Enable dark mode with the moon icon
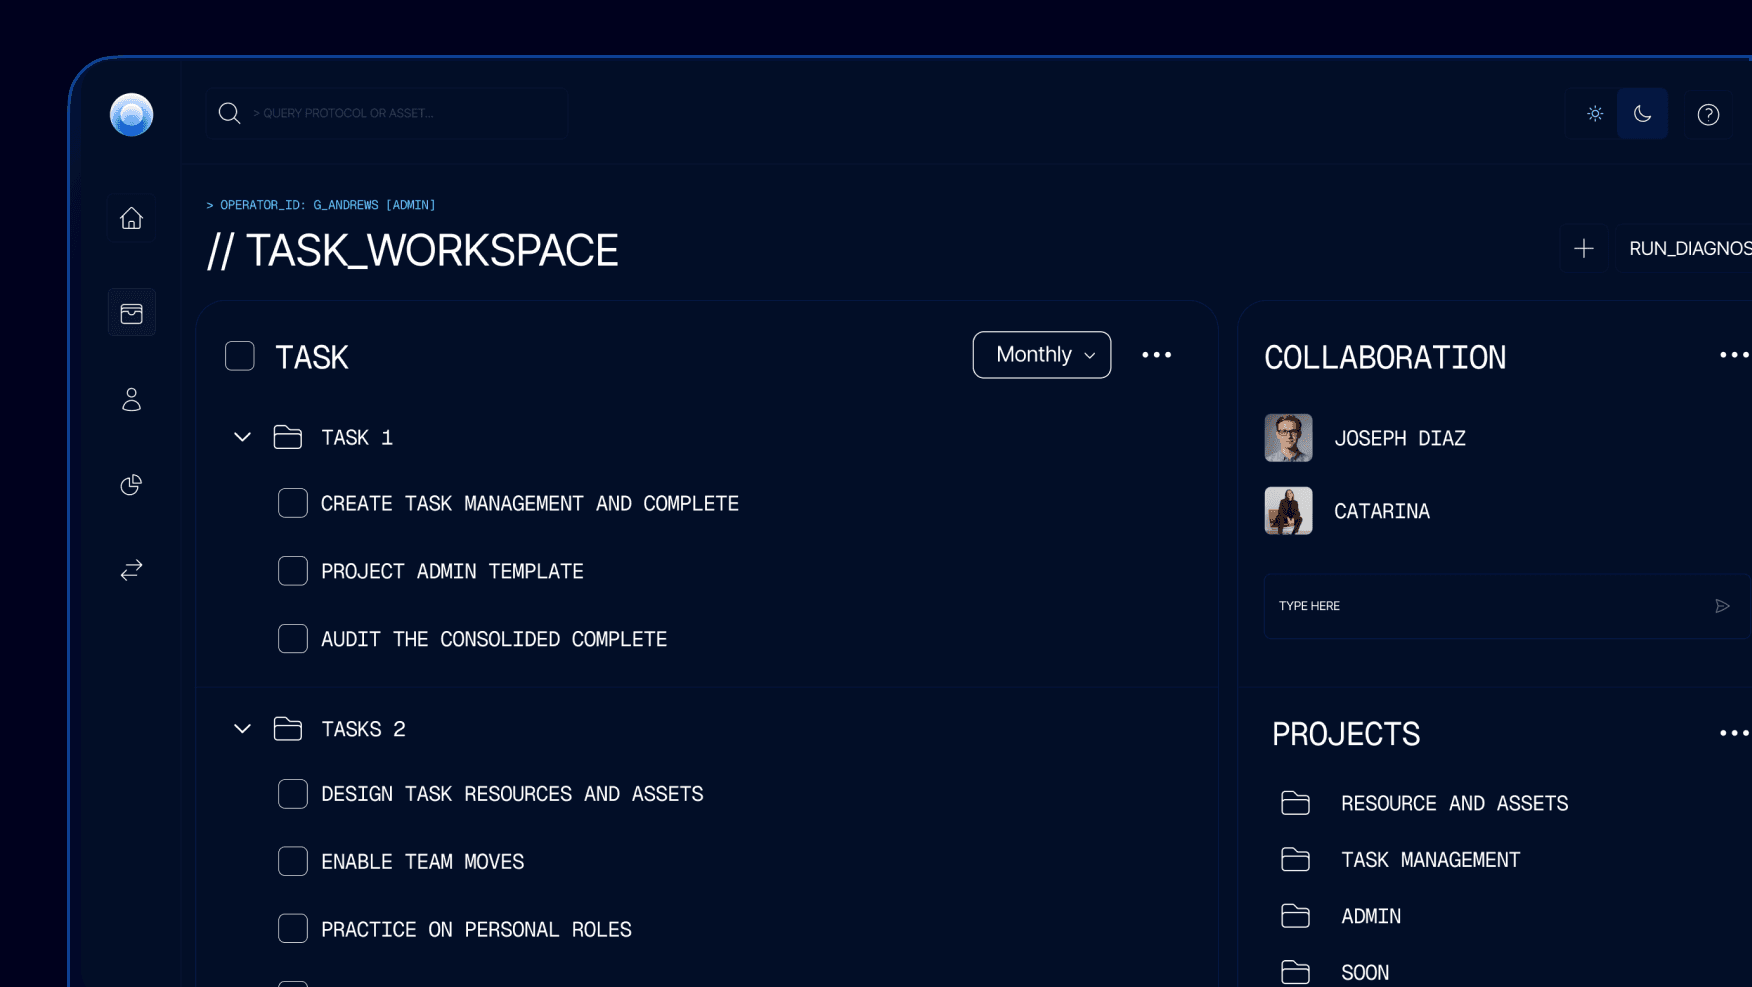Image resolution: width=1752 pixels, height=987 pixels. (x=1642, y=113)
